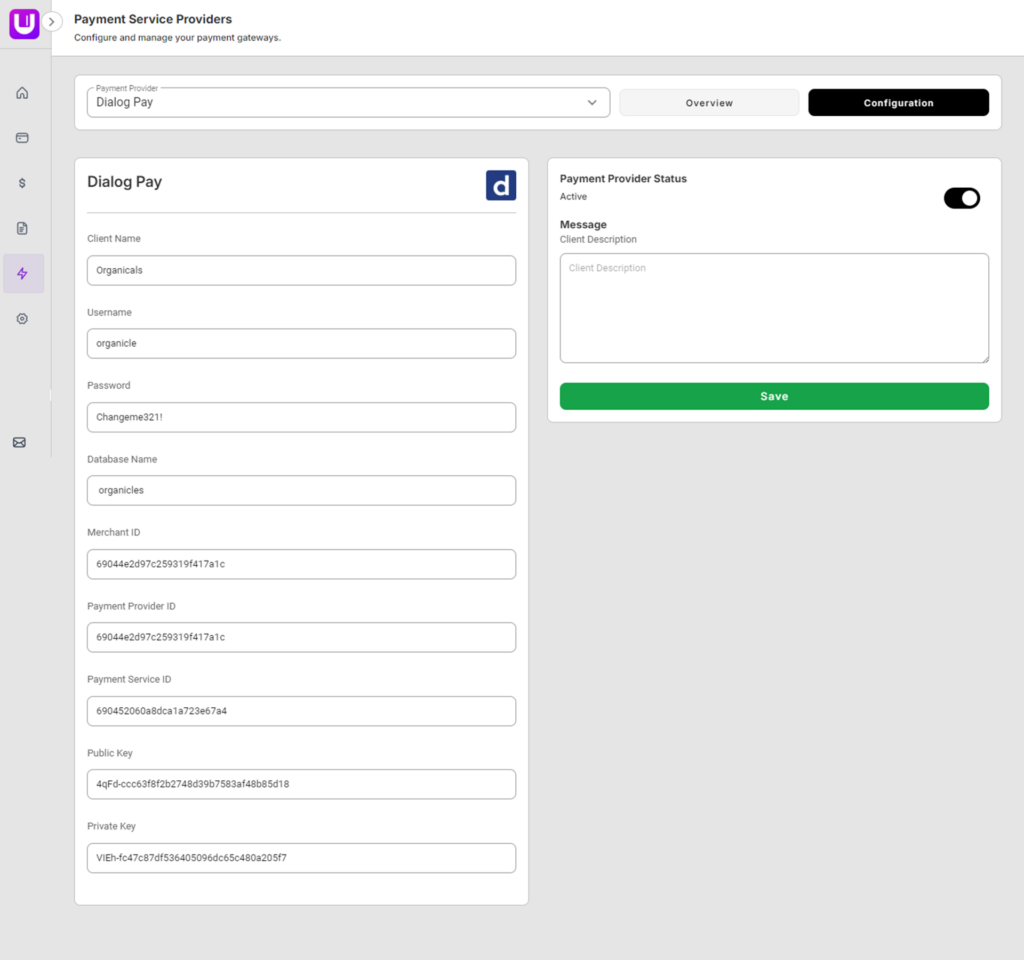The width and height of the screenshot is (1024, 960).
Task: Focus the Password field
Action: tap(301, 417)
